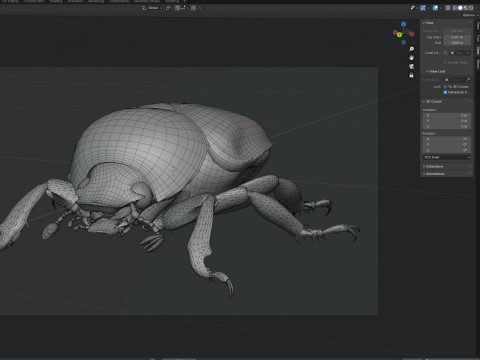Click the 3D Cursor Location Y field
The height and width of the screenshot is (360, 480).
pos(447,121)
